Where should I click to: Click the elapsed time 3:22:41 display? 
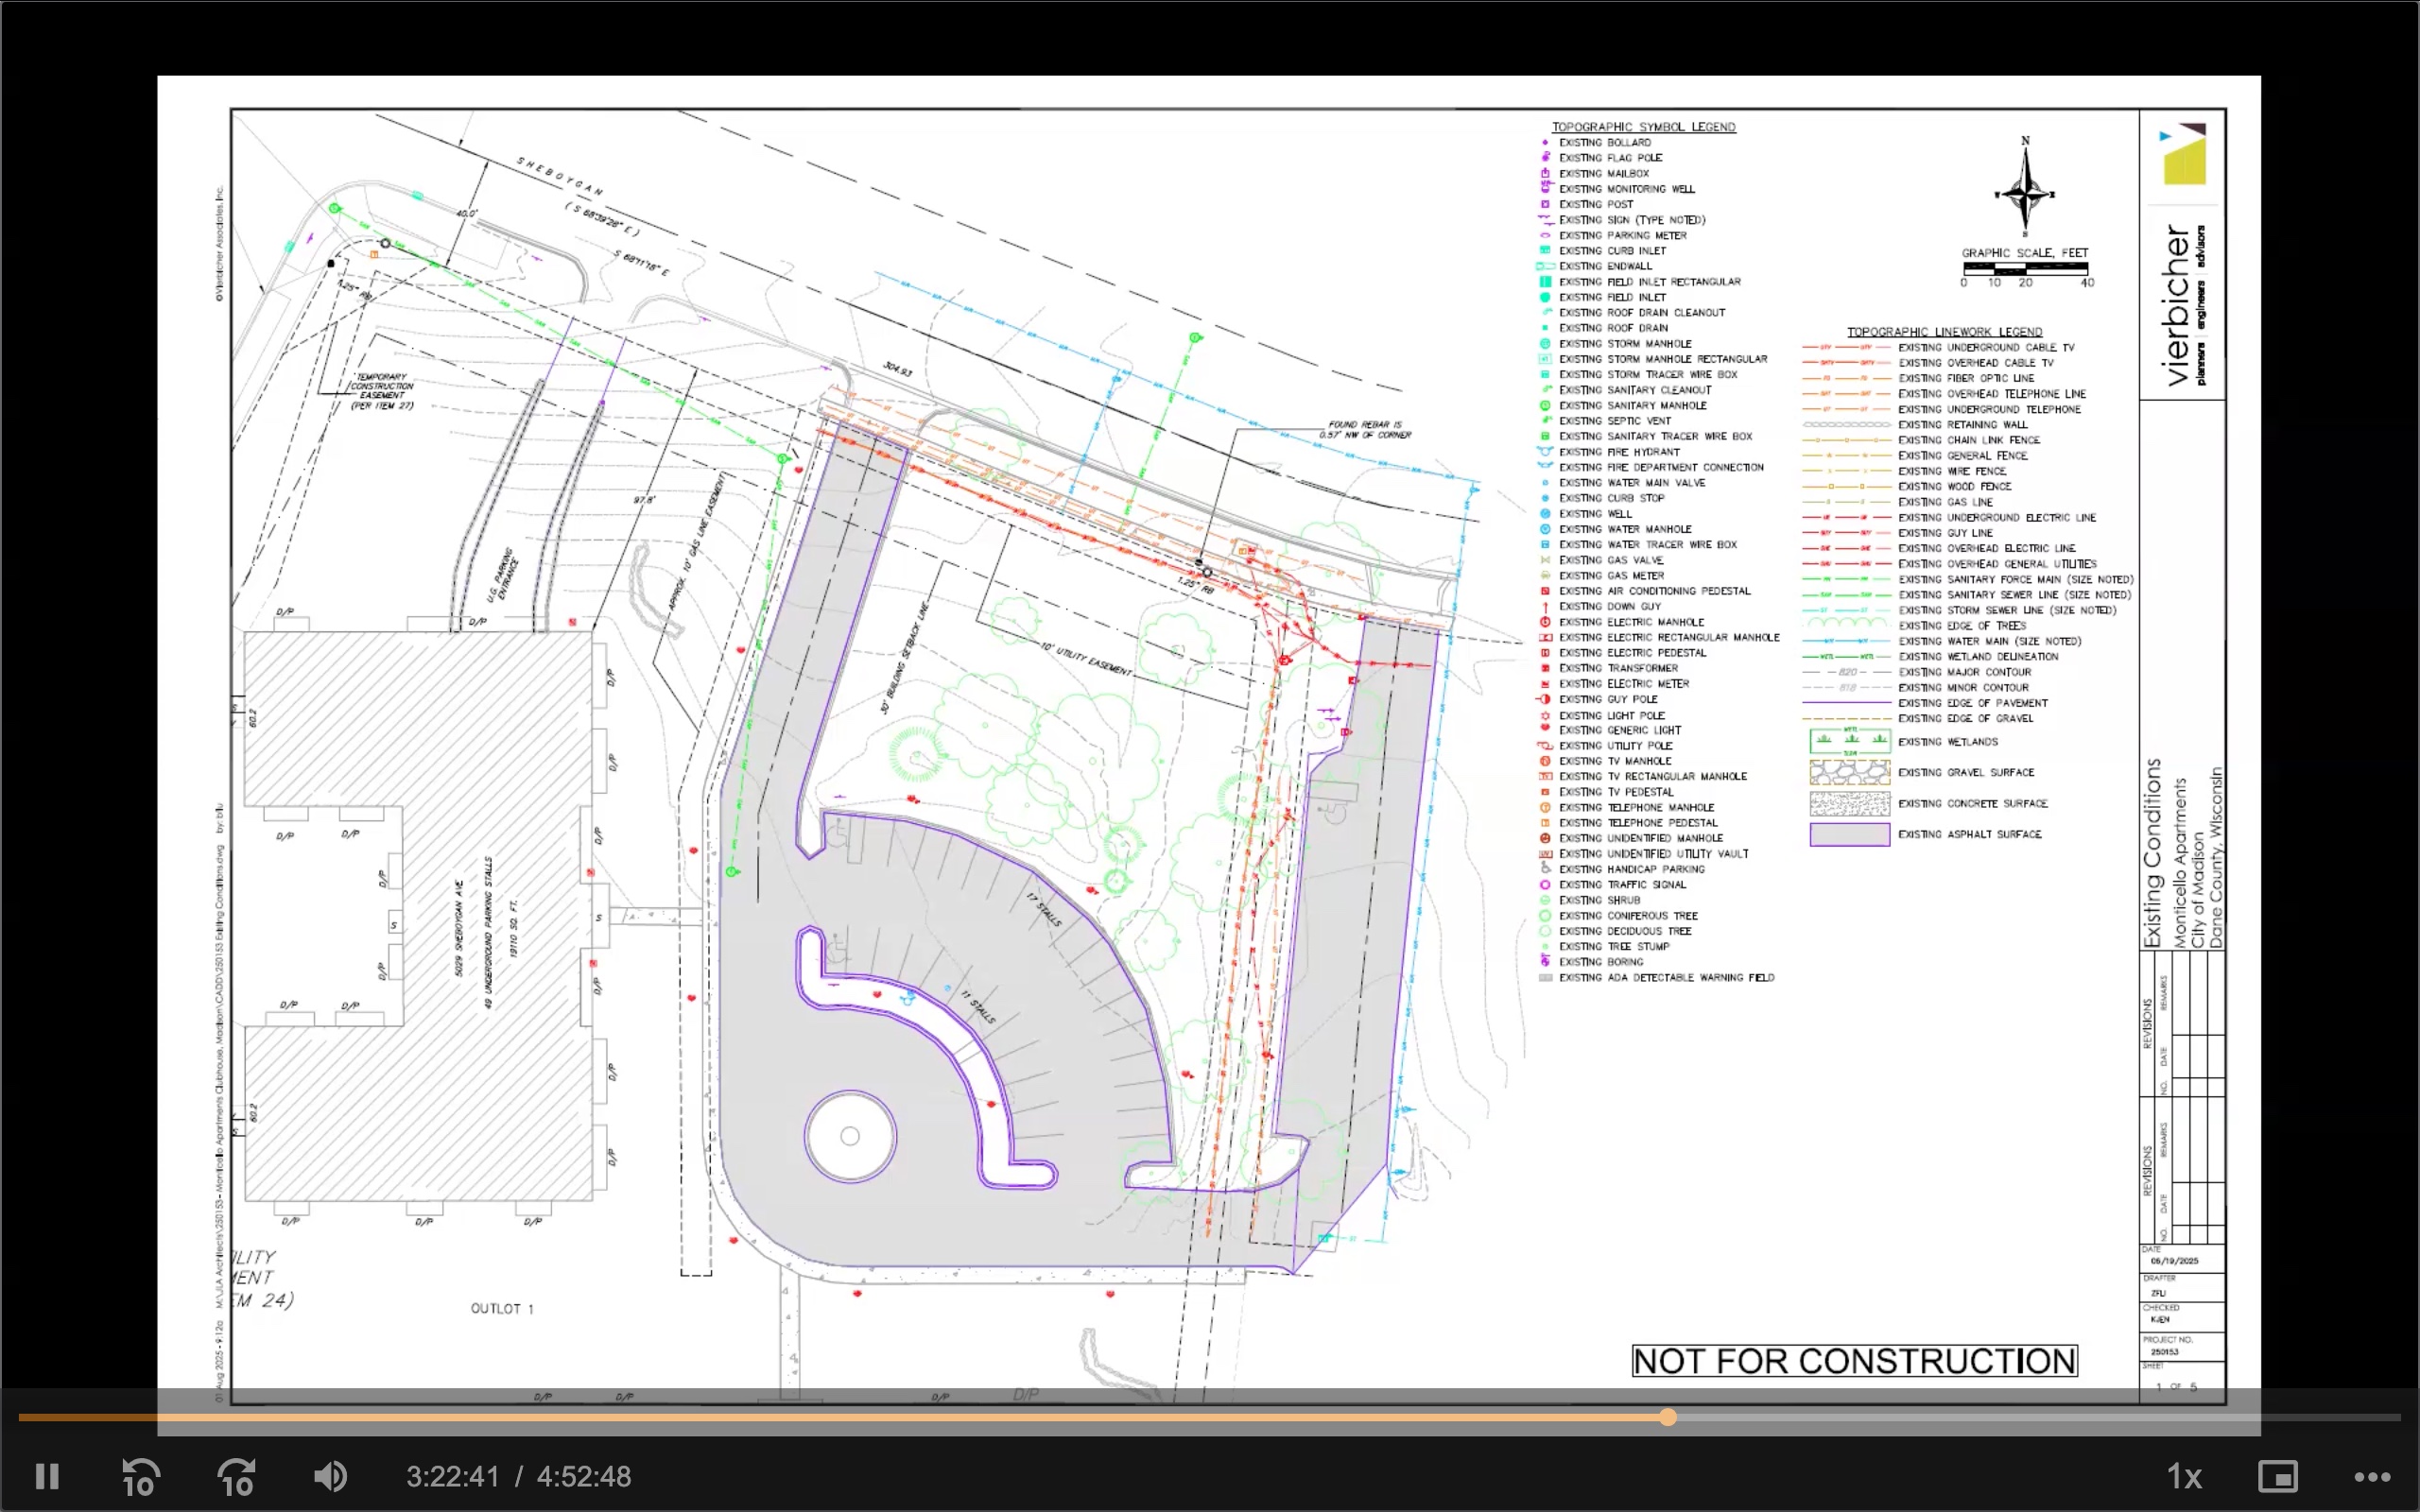[x=452, y=1476]
